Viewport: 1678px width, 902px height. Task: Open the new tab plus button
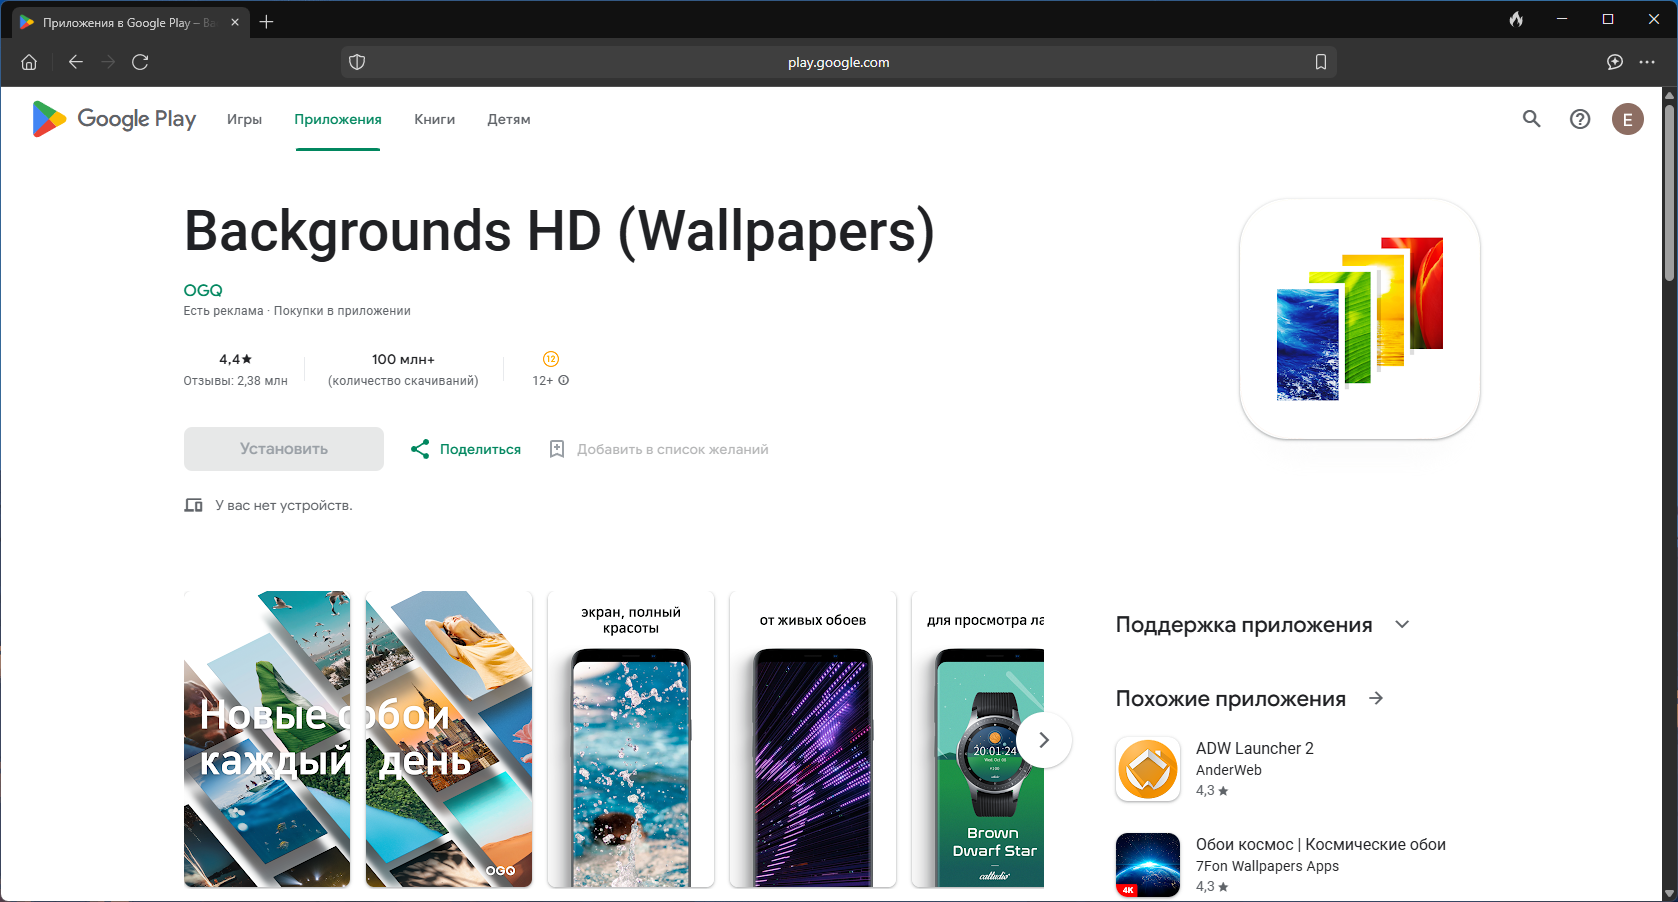pyautogui.click(x=266, y=22)
